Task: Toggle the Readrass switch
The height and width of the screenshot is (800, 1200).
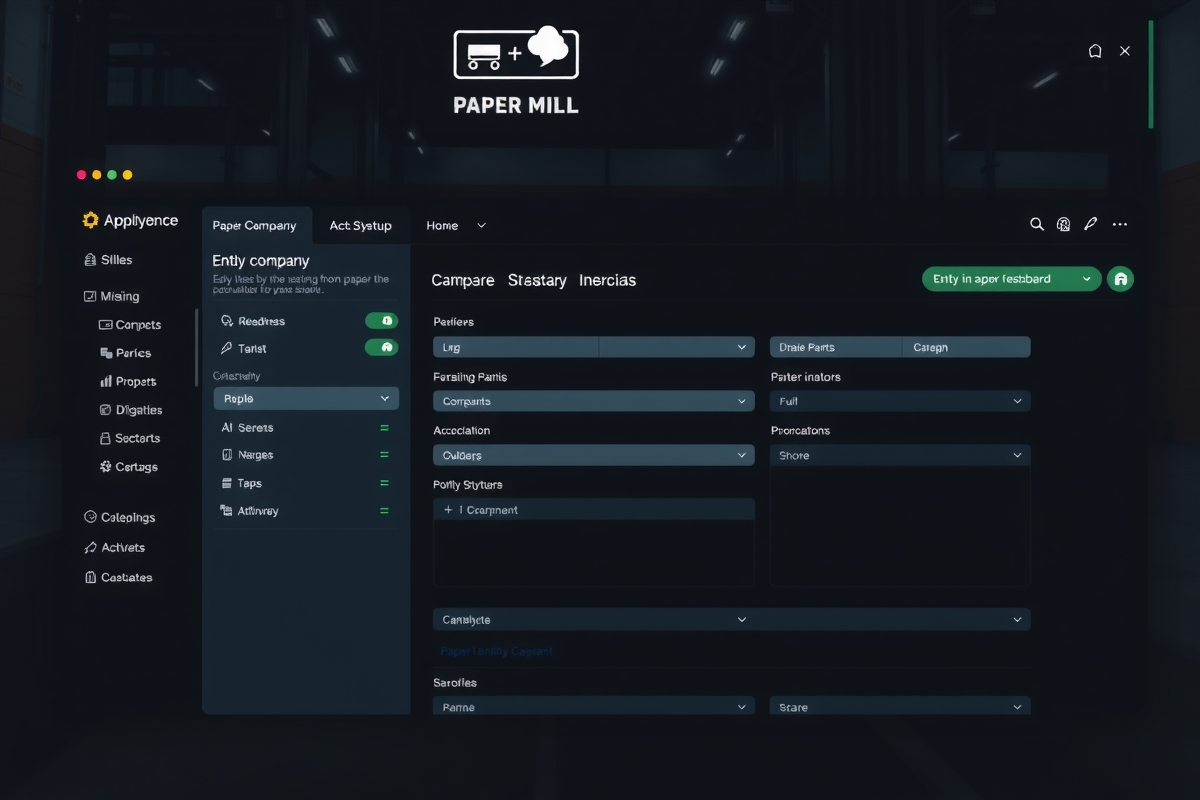Action: pyautogui.click(x=382, y=321)
